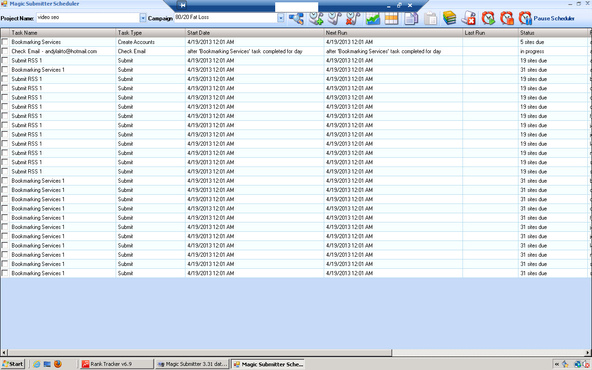
Task: Launch Internet Explorer from quick launch
Action: 37,364
